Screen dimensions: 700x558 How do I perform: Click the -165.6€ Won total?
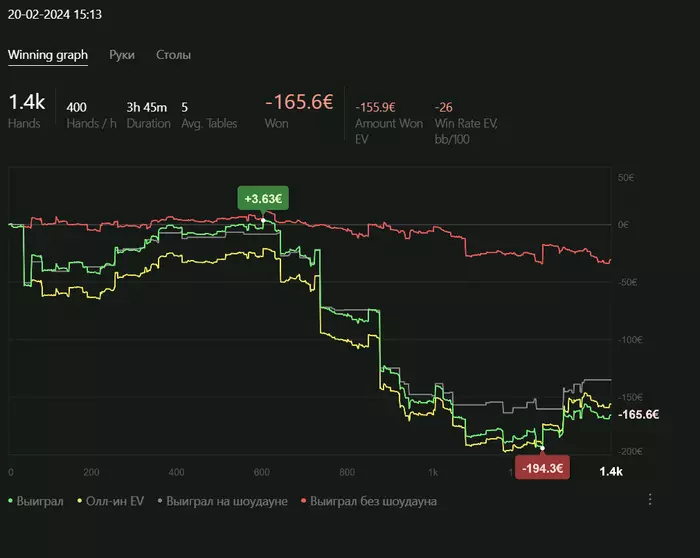(x=299, y=102)
